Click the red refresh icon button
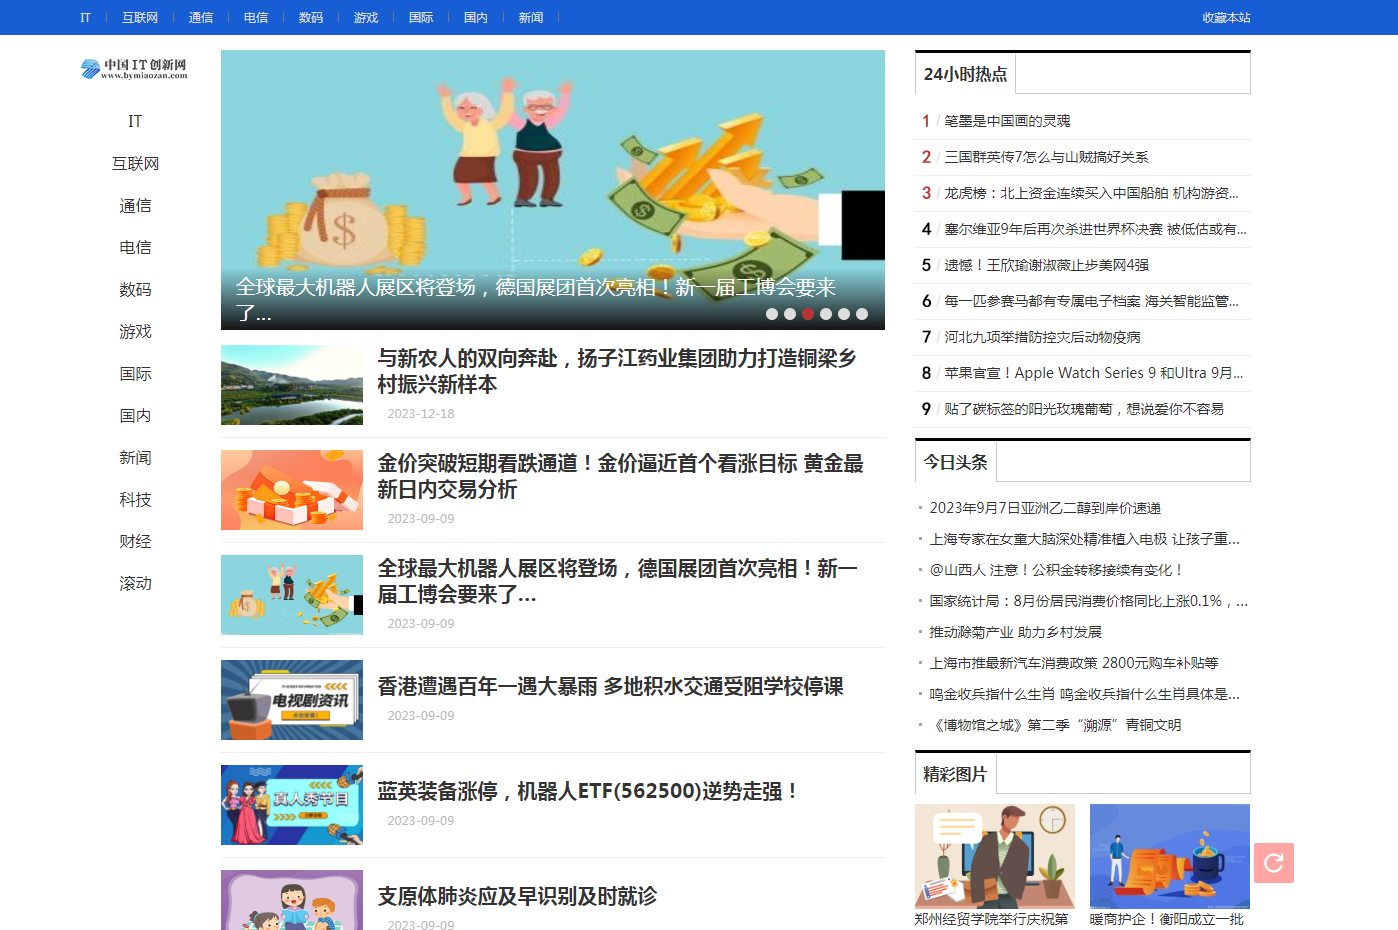 pos(1273,862)
